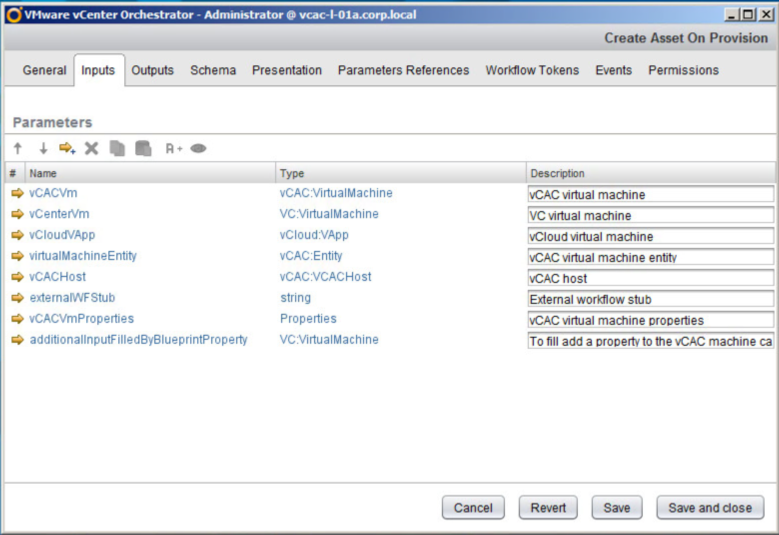779x535 pixels.
Task: Click the Orchestrator logo in the title bar
Action: [14, 15]
